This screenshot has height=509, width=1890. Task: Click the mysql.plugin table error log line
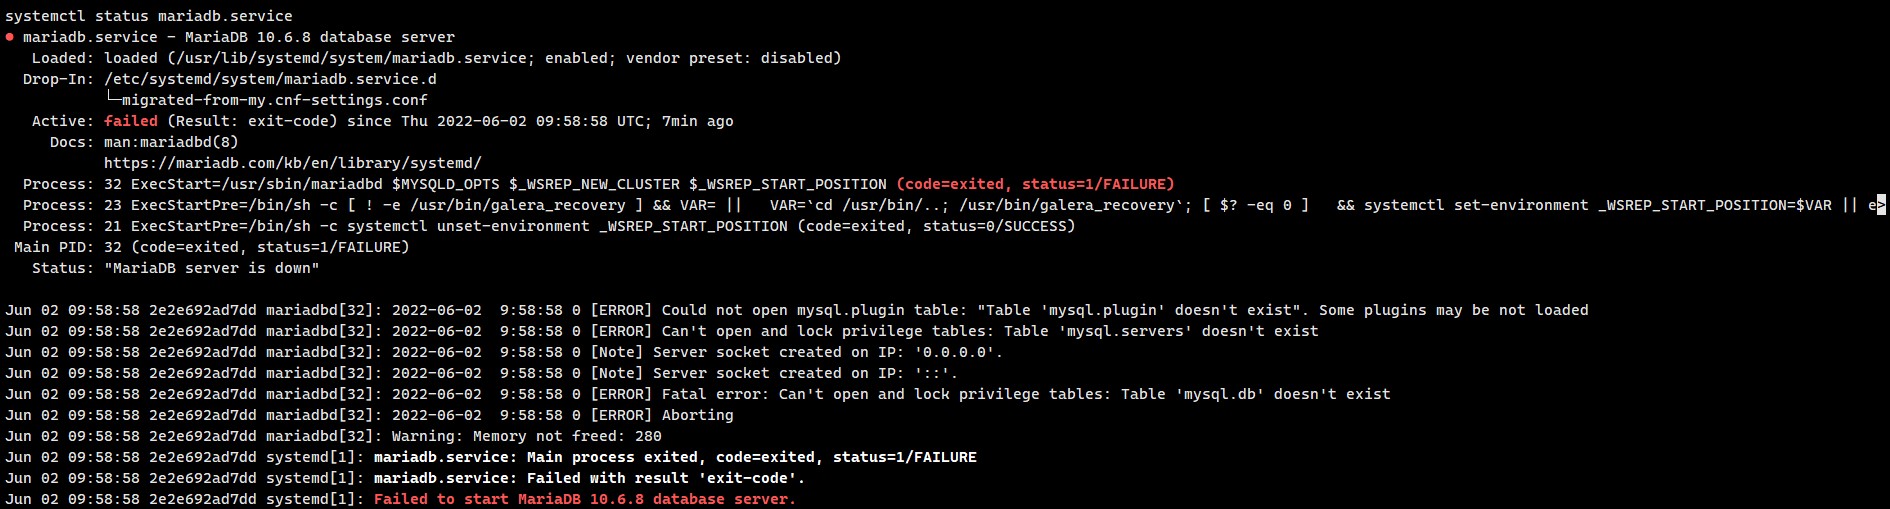click(x=1088, y=310)
